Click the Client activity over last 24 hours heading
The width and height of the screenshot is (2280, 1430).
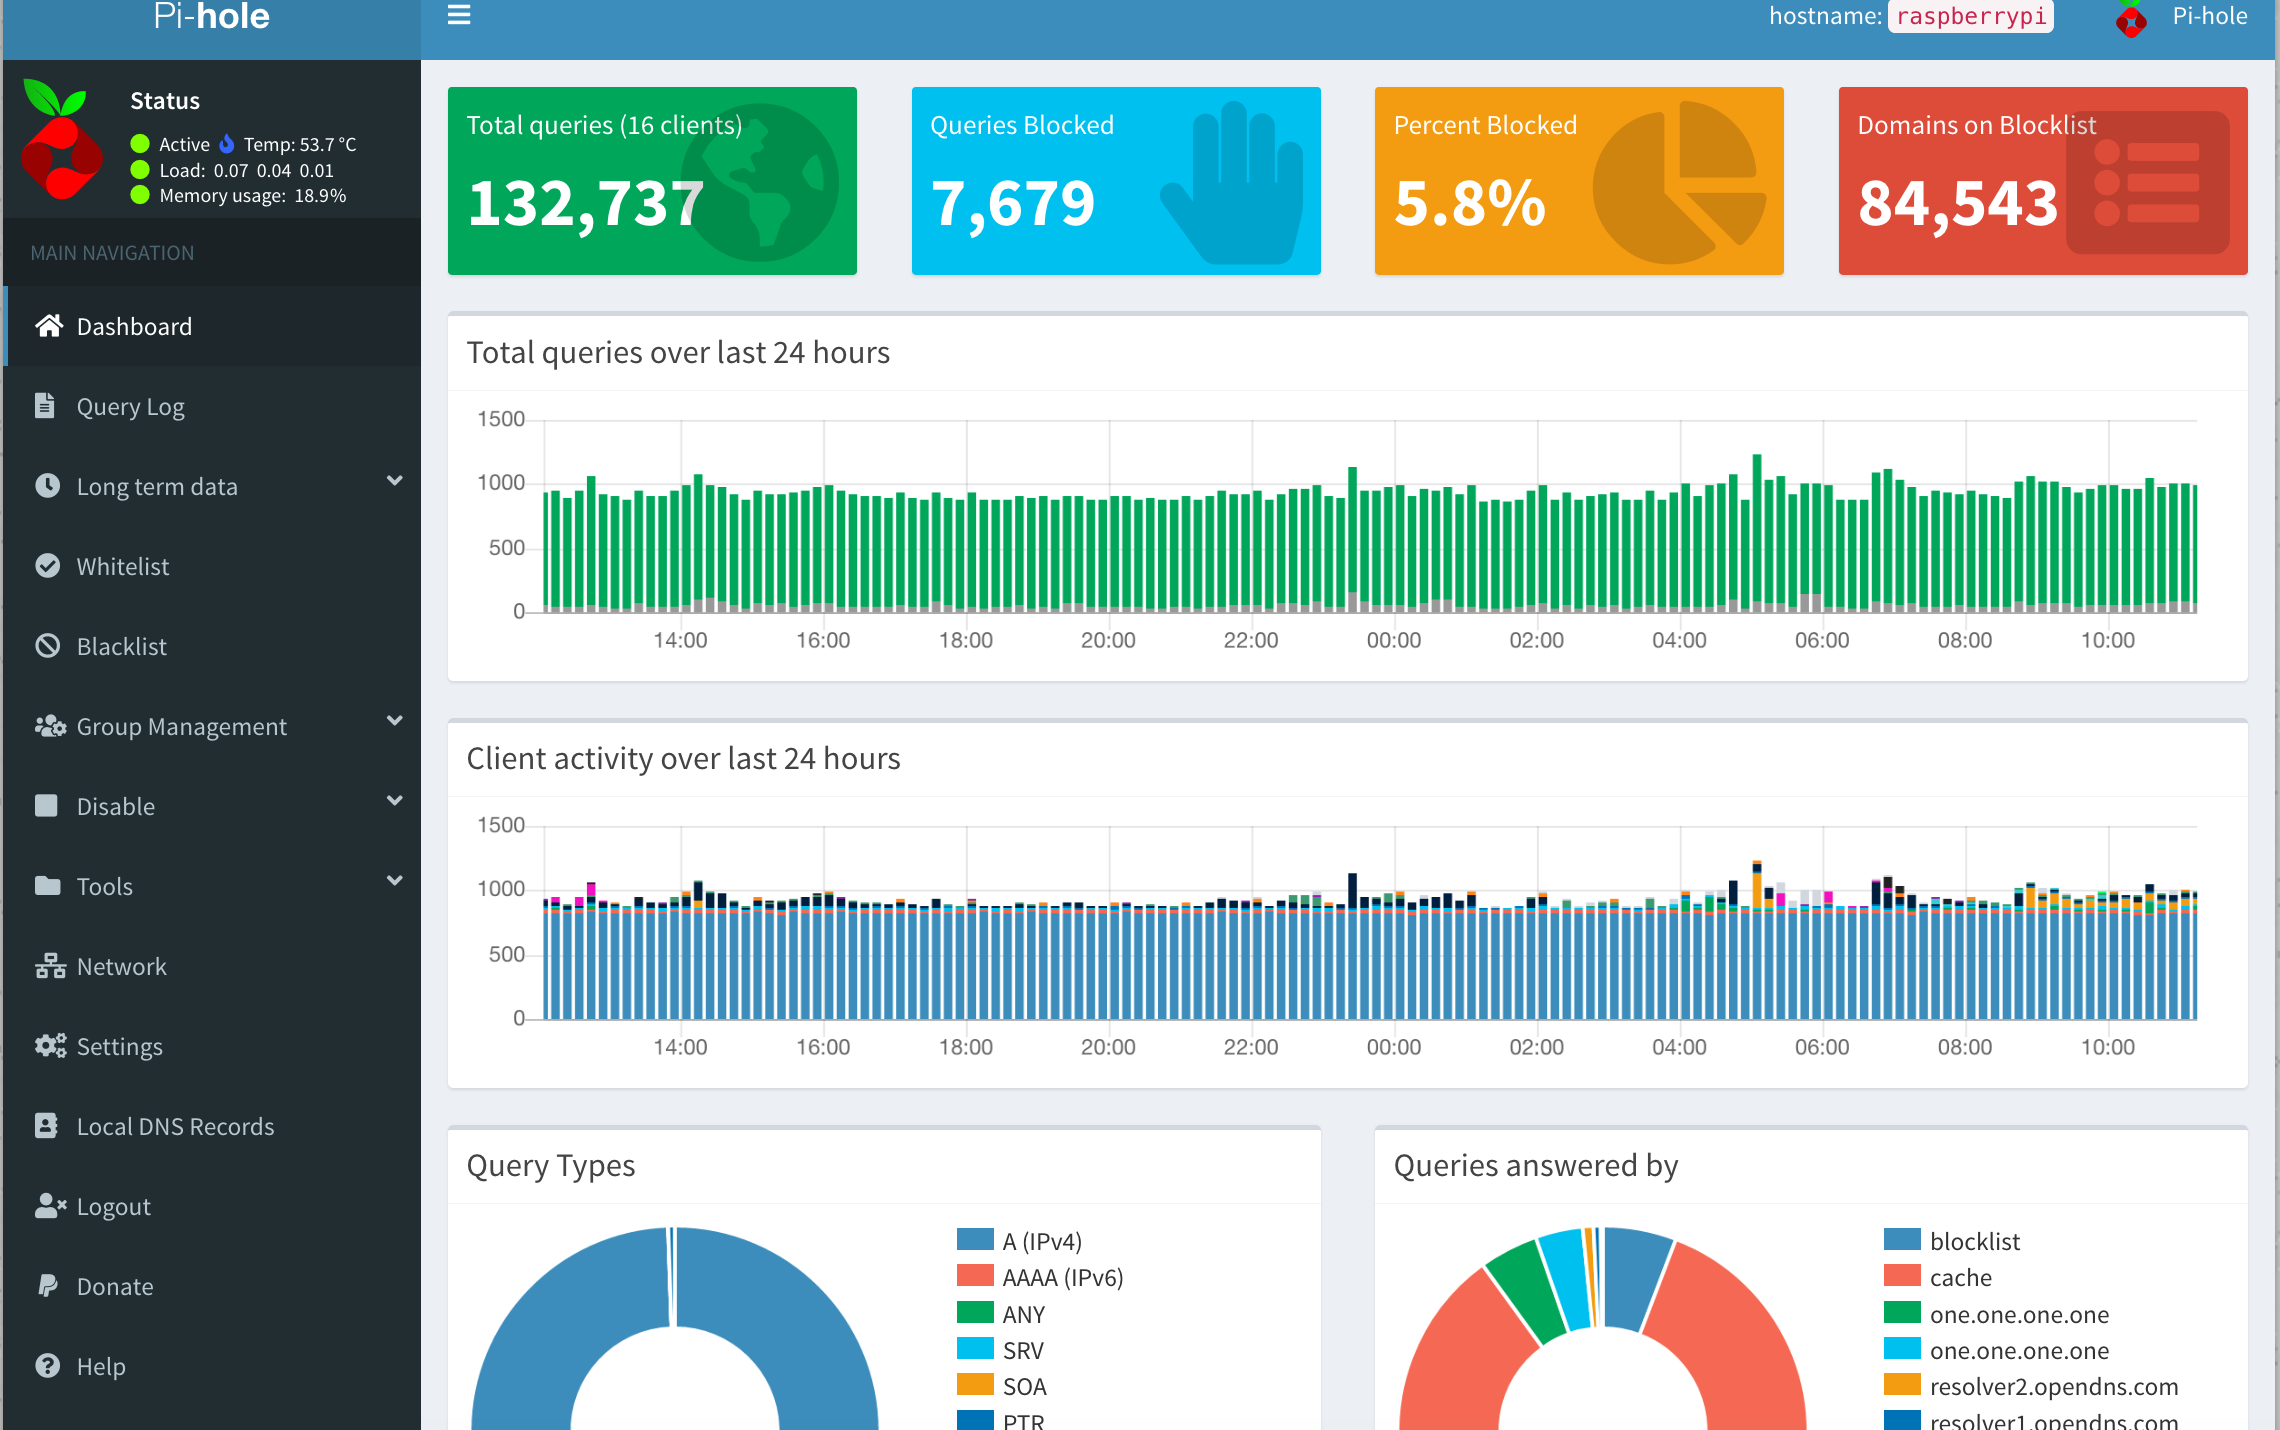(x=684, y=758)
